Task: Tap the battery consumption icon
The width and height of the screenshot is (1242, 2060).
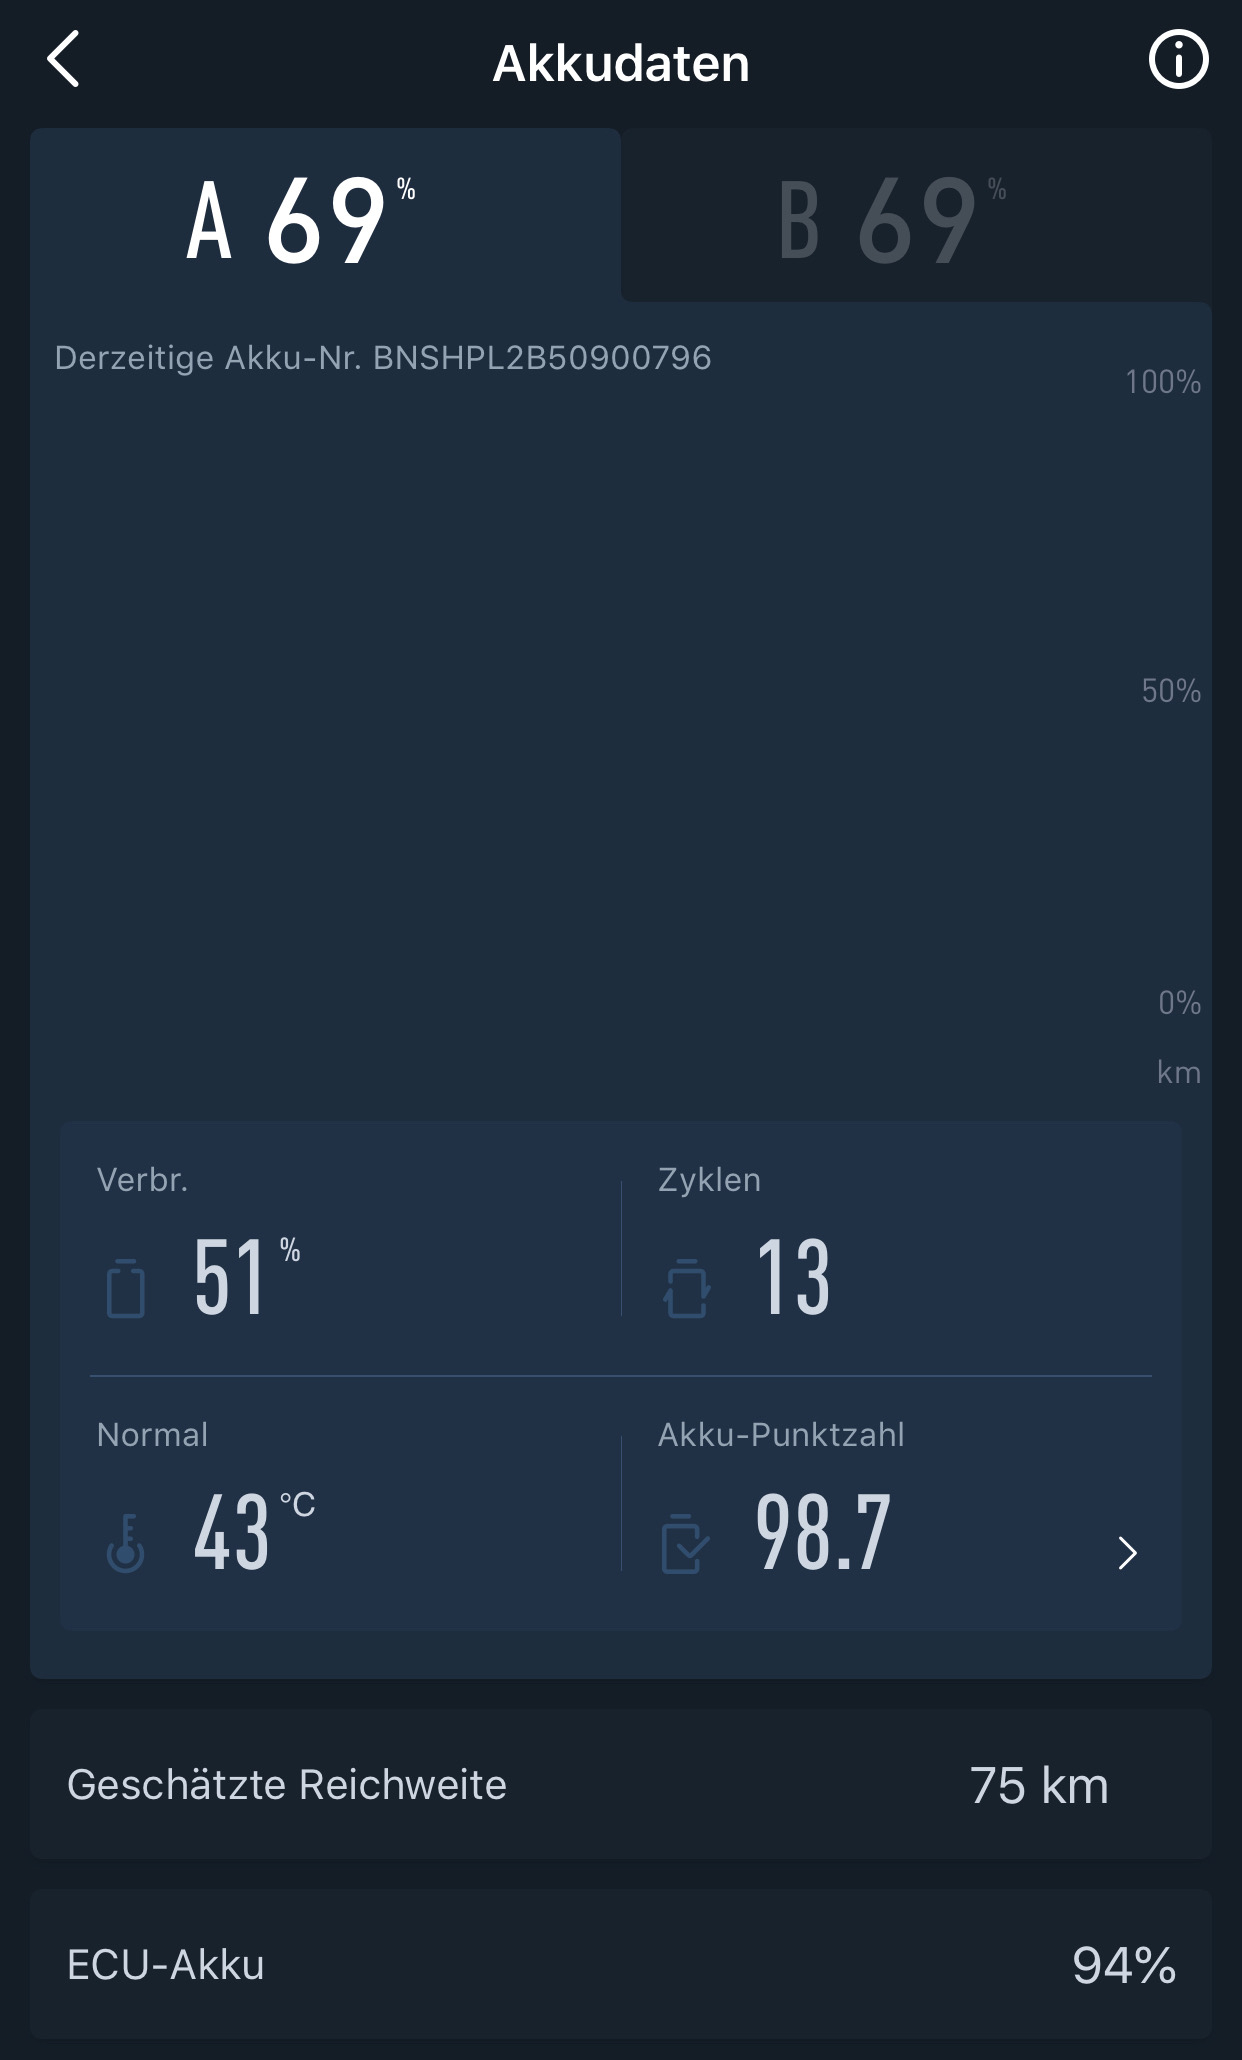Action: 126,1288
